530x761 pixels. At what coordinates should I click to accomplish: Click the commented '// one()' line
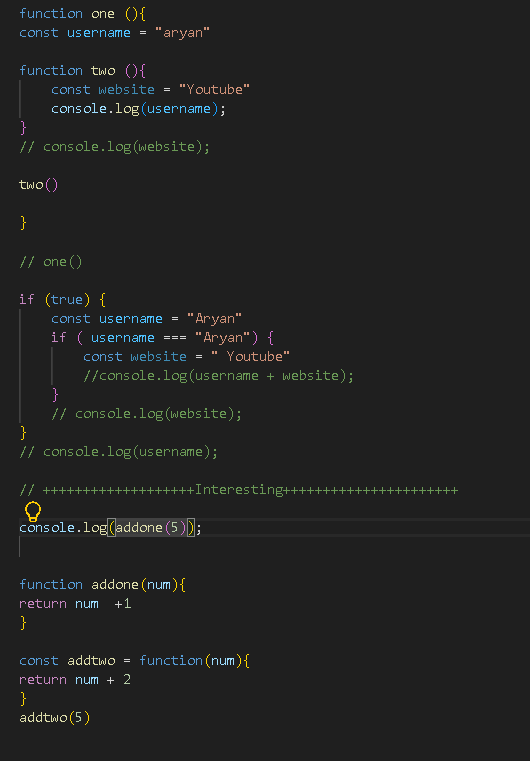coord(51,262)
